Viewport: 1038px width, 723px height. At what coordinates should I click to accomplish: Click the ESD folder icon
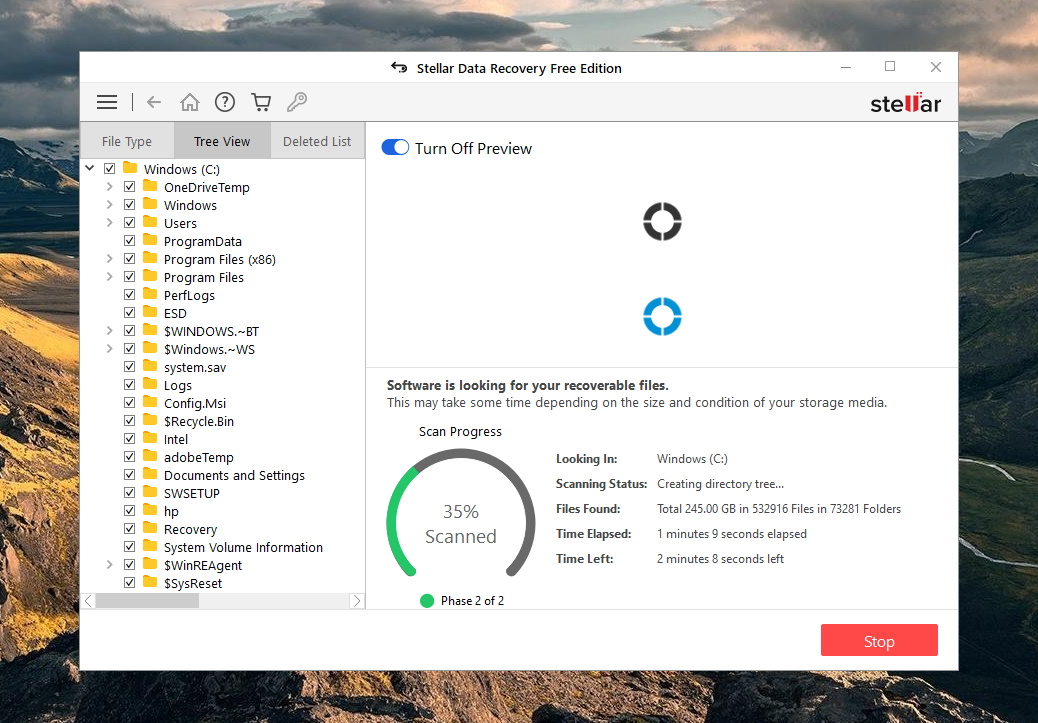click(x=150, y=312)
